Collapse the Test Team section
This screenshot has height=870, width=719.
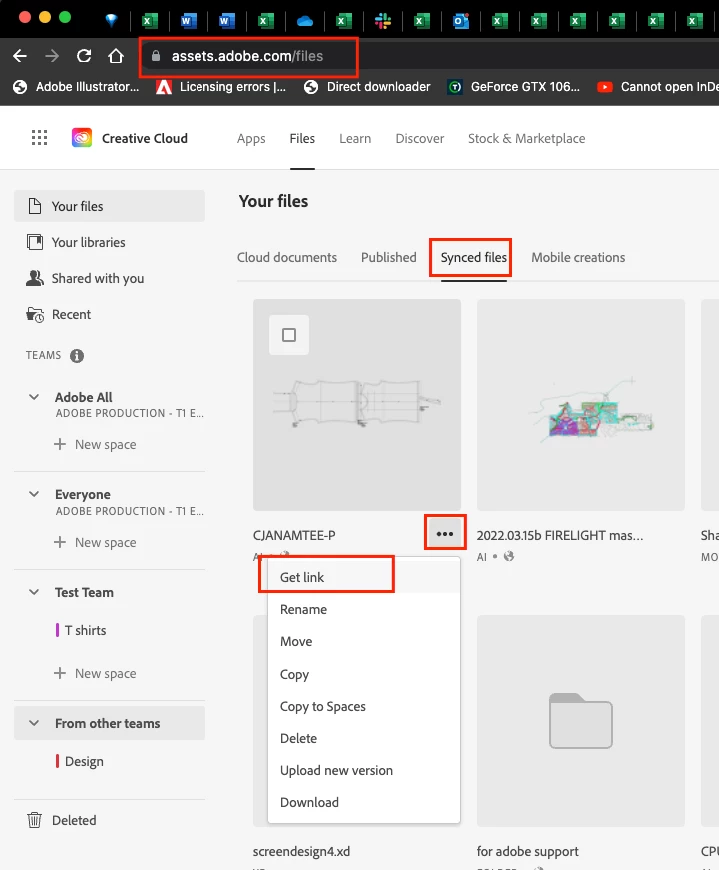34,592
